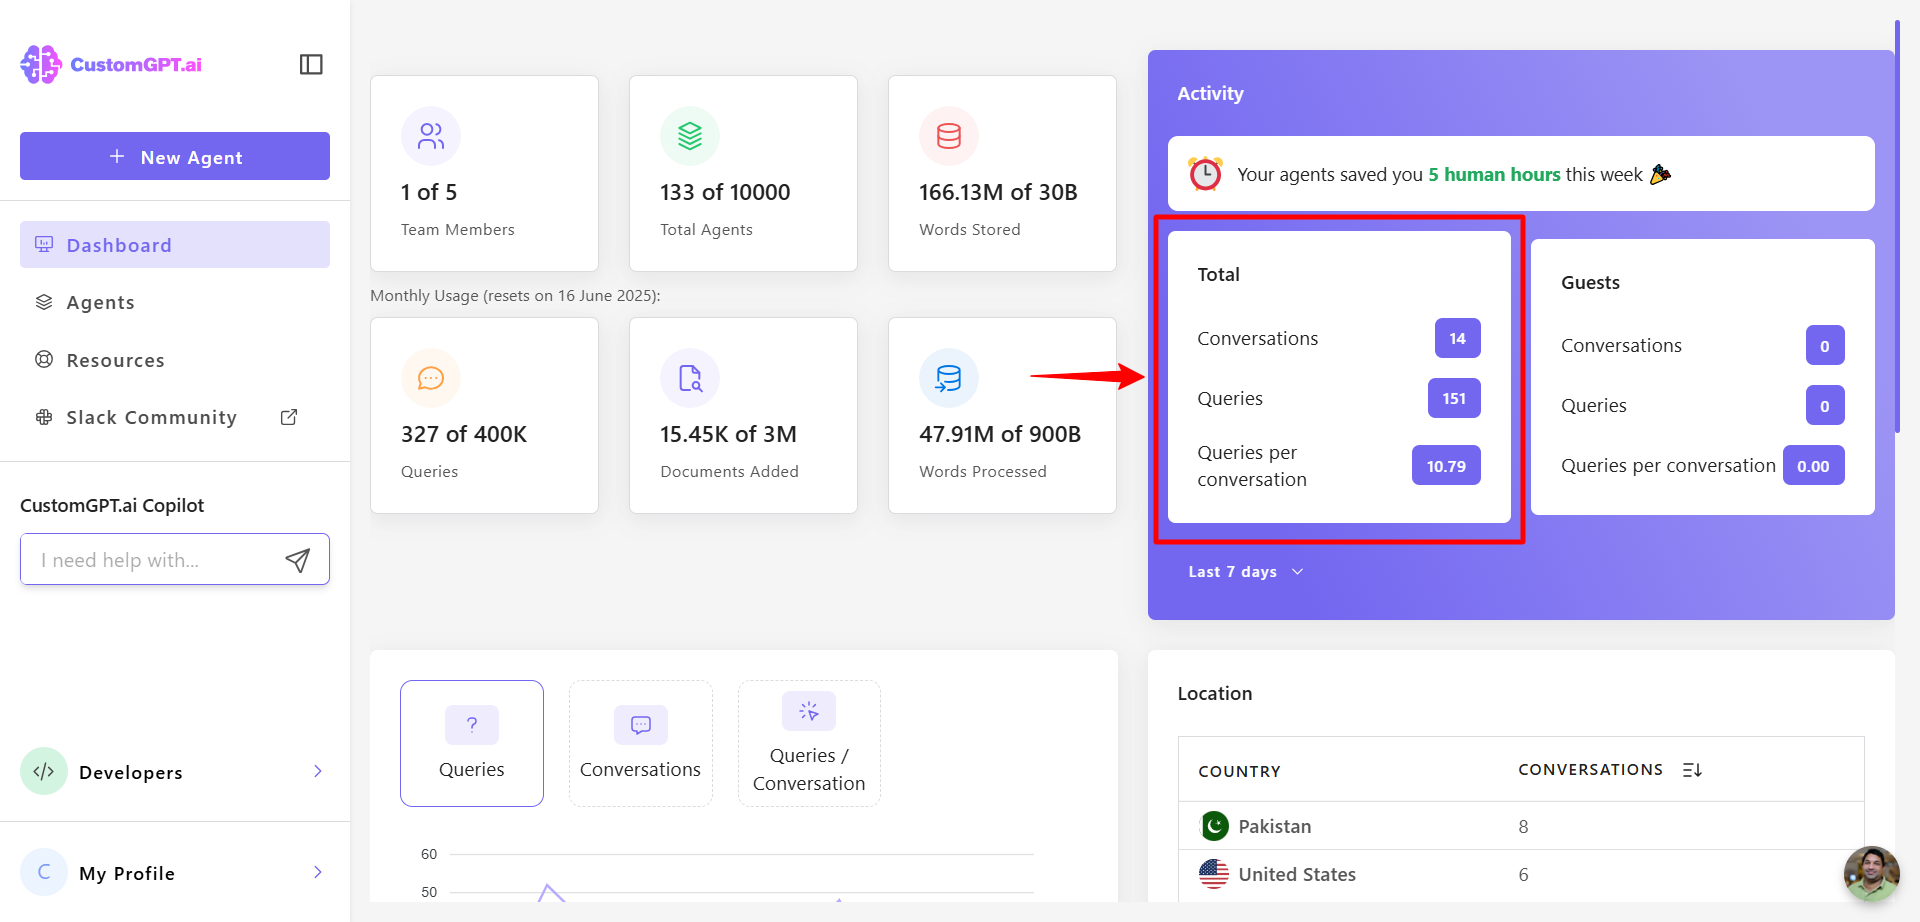The height and width of the screenshot is (922, 1920).
Task: Select '1 of 5' team members value
Action: (x=429, y=192)
